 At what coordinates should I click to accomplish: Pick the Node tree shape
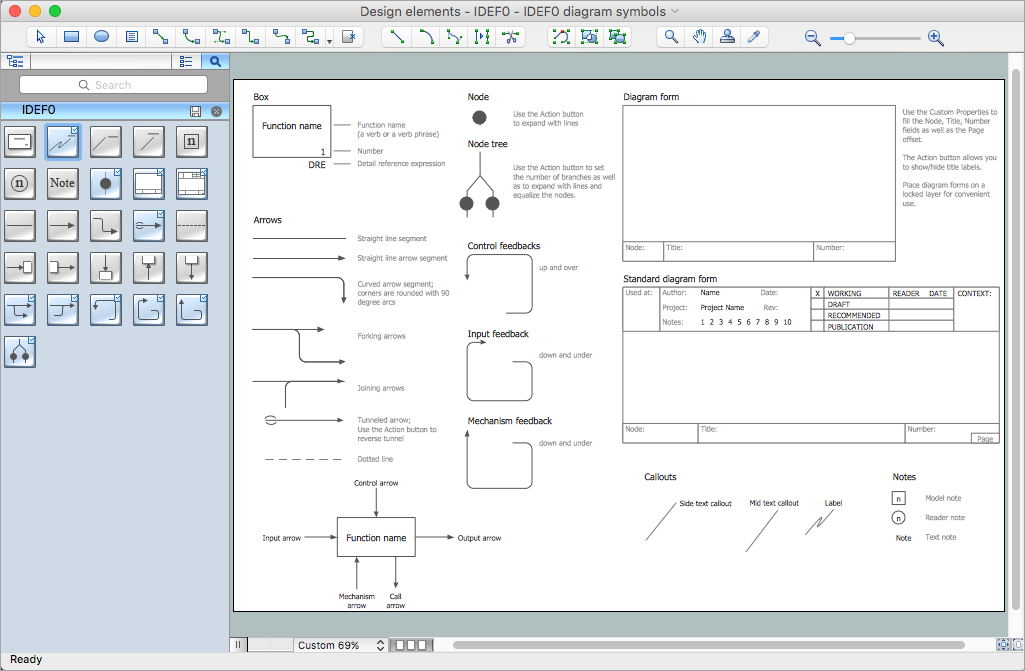click(x=20, y=352)
